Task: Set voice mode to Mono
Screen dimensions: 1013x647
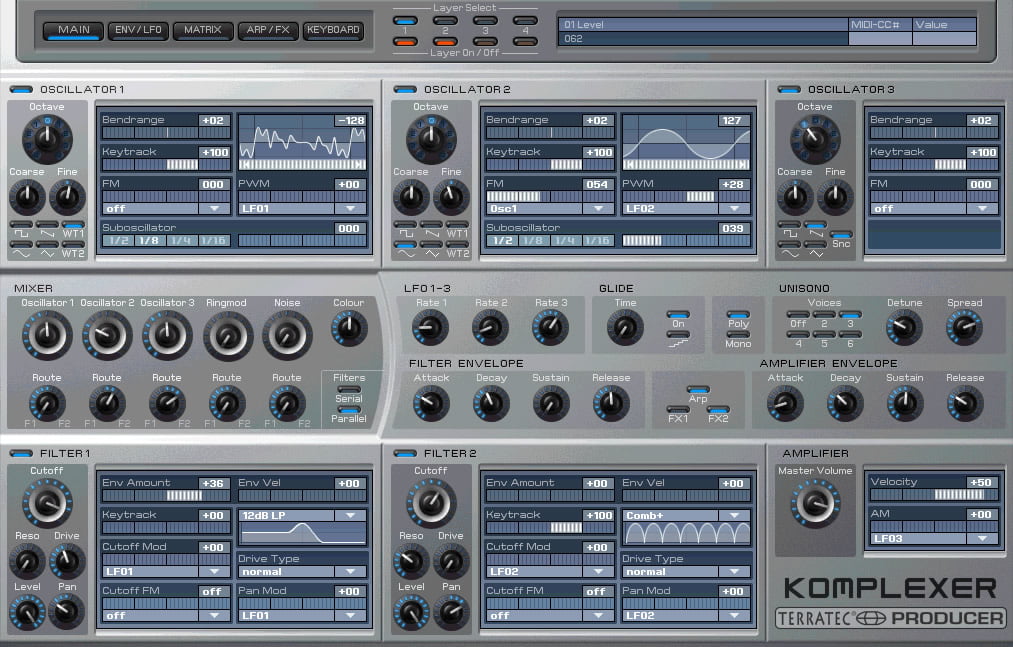Action: tap(738, 335)
